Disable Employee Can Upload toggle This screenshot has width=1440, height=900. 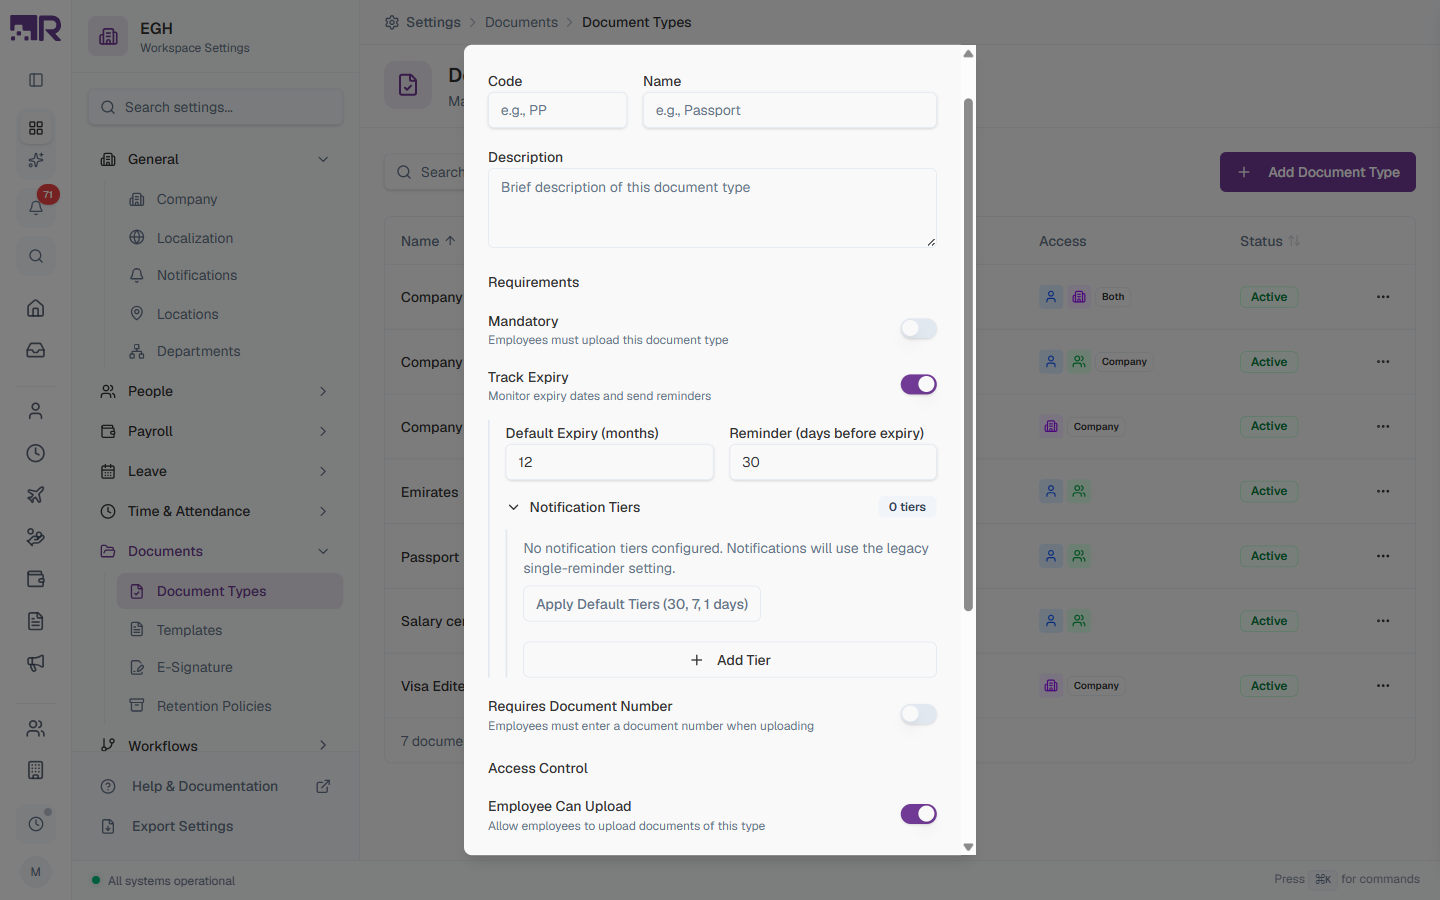pos(918,814)
